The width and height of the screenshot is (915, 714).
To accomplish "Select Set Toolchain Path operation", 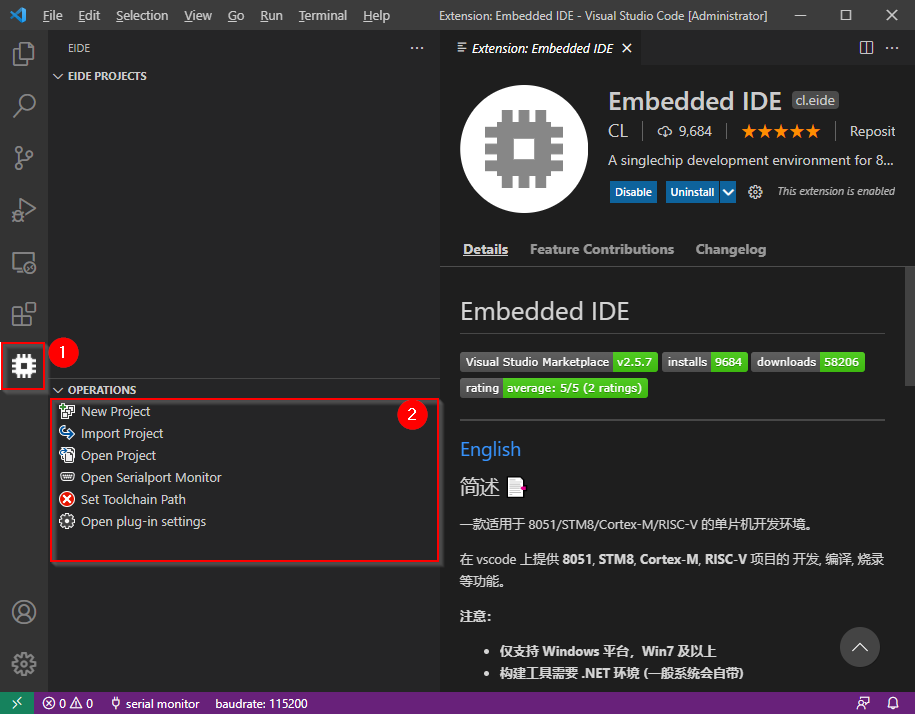I will [244, 499].
